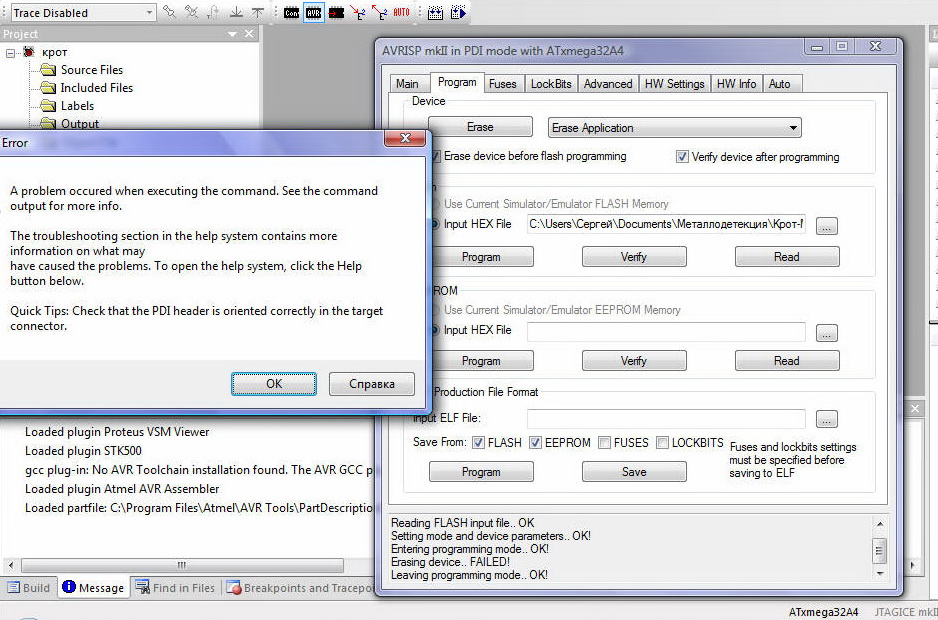Select the Labels folder in project tree
The image size is (938, 620).
tap(77, 106)
